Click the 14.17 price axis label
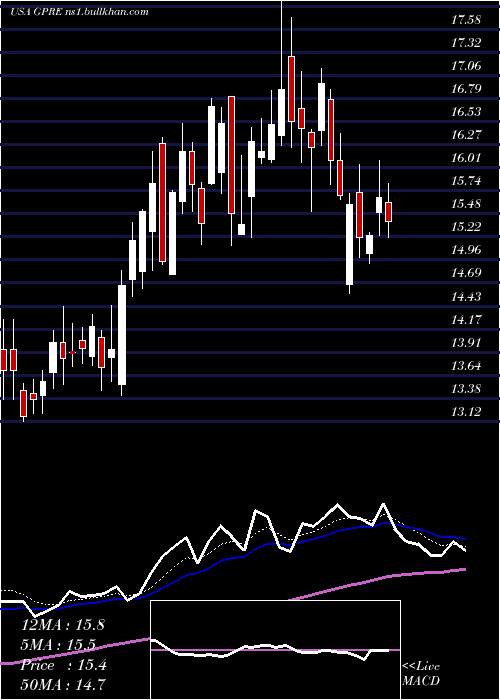The height and width of the screenshot is (700, 500). (467, 320)
